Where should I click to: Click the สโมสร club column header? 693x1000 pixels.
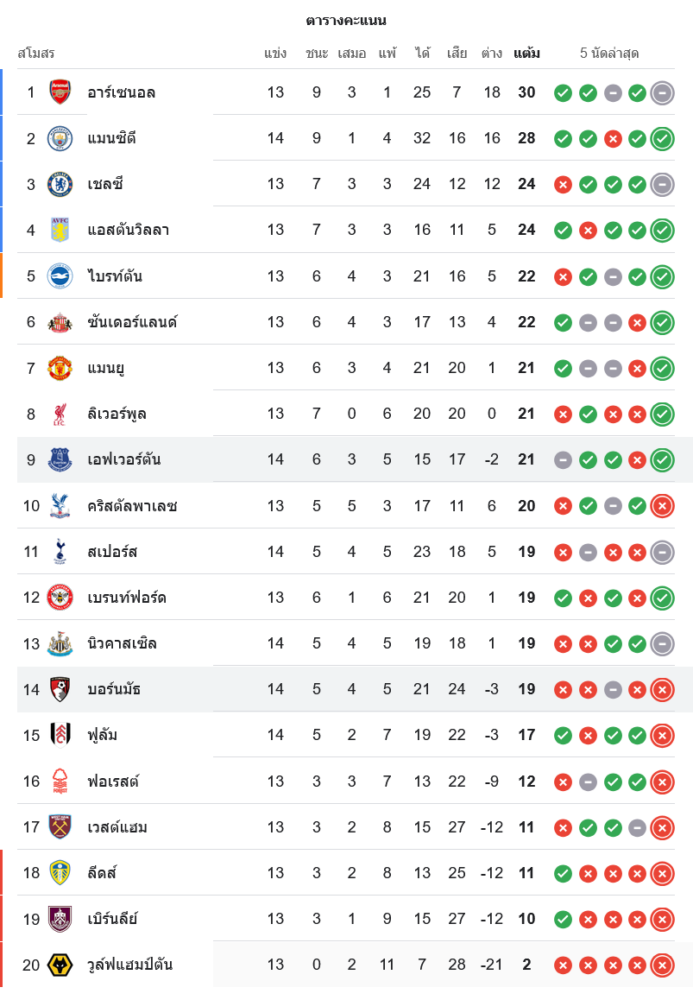(36, 53)
